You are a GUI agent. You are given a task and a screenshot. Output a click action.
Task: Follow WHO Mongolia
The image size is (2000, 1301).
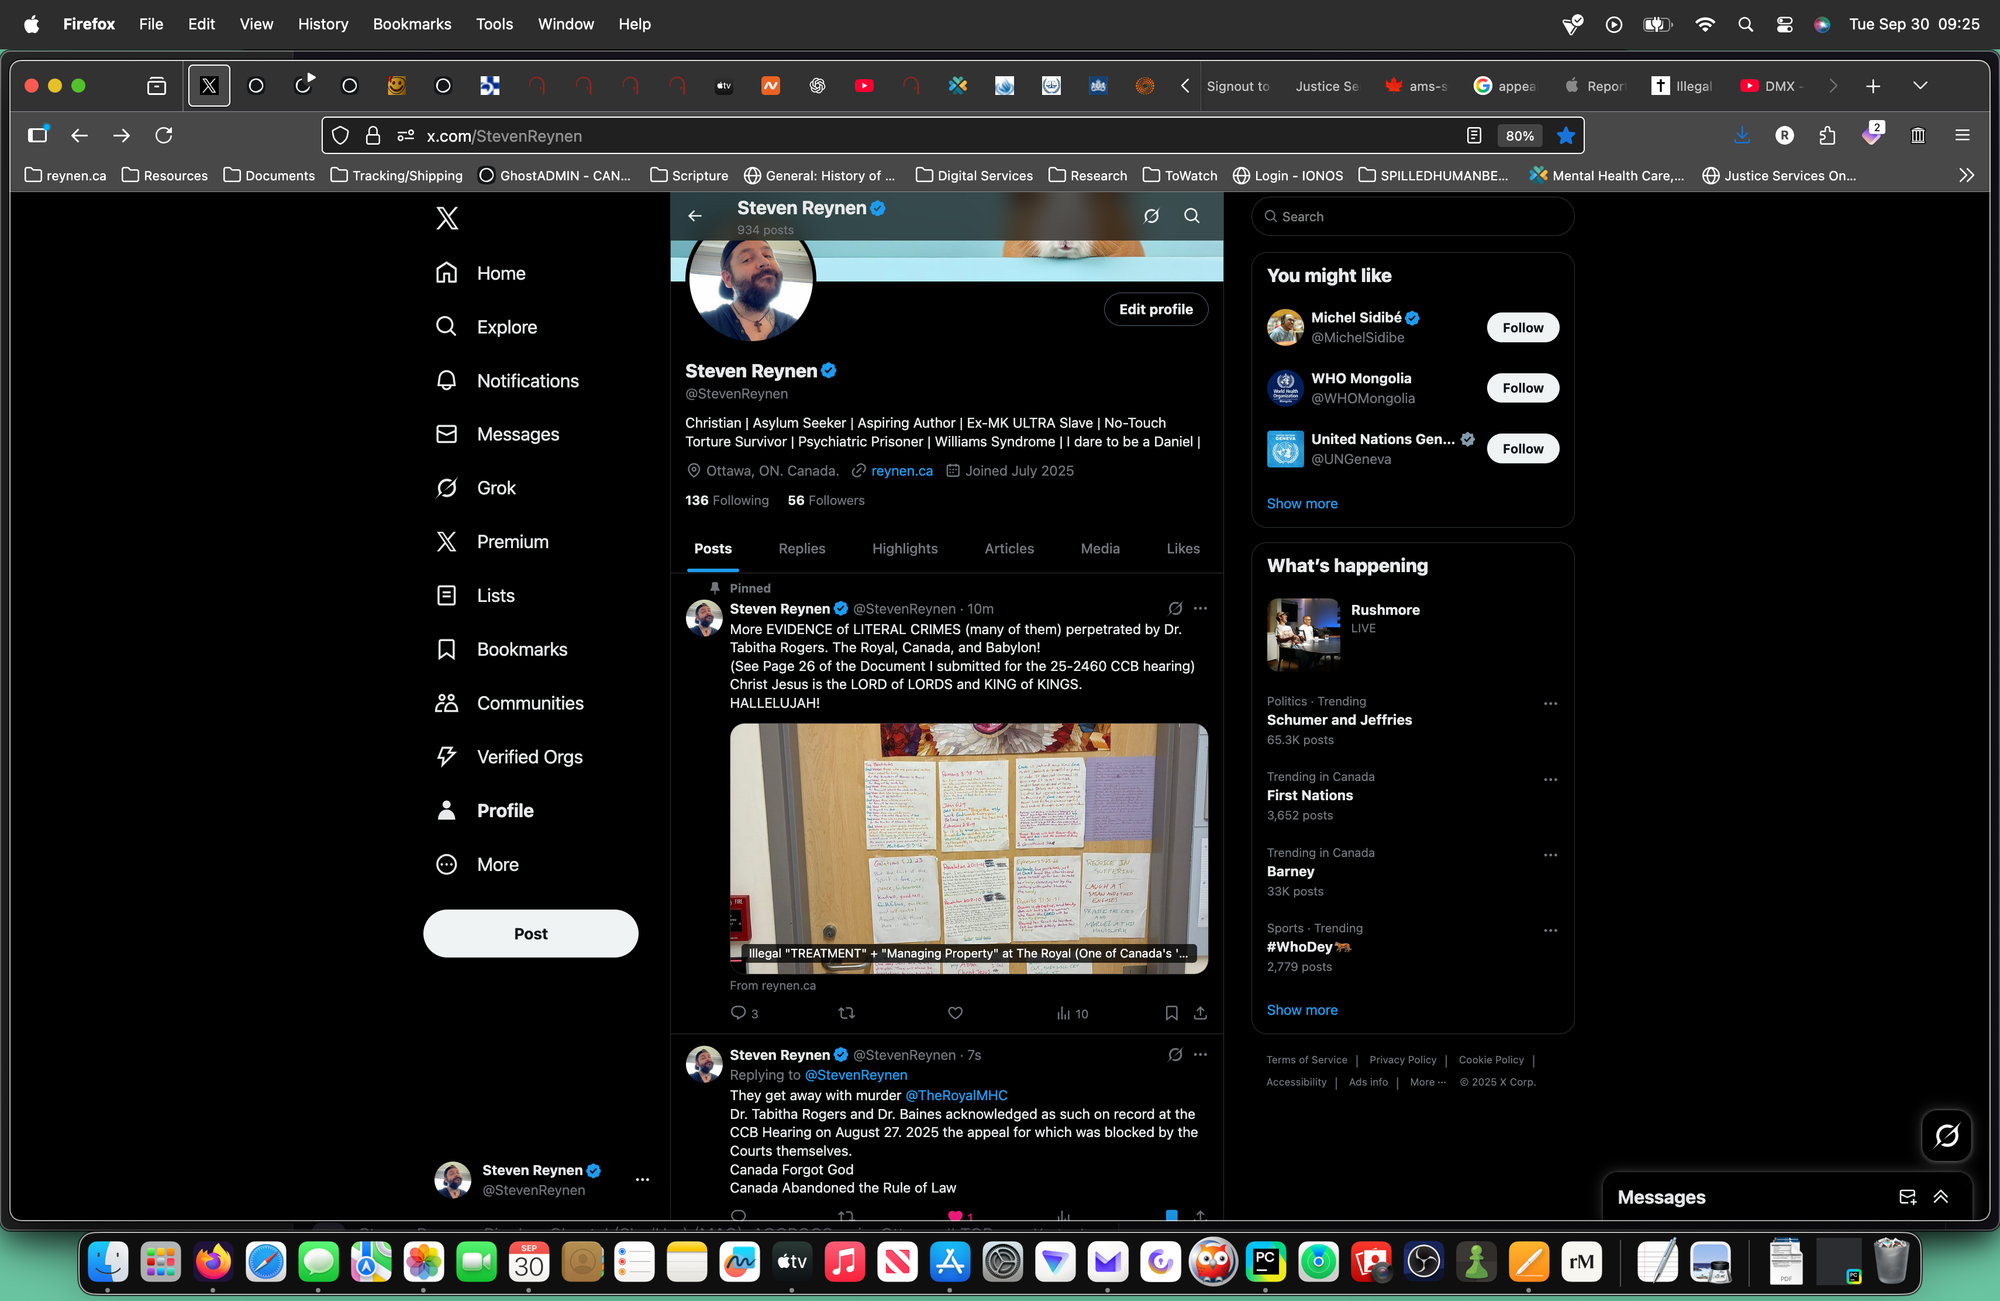tap(1522, 388)
